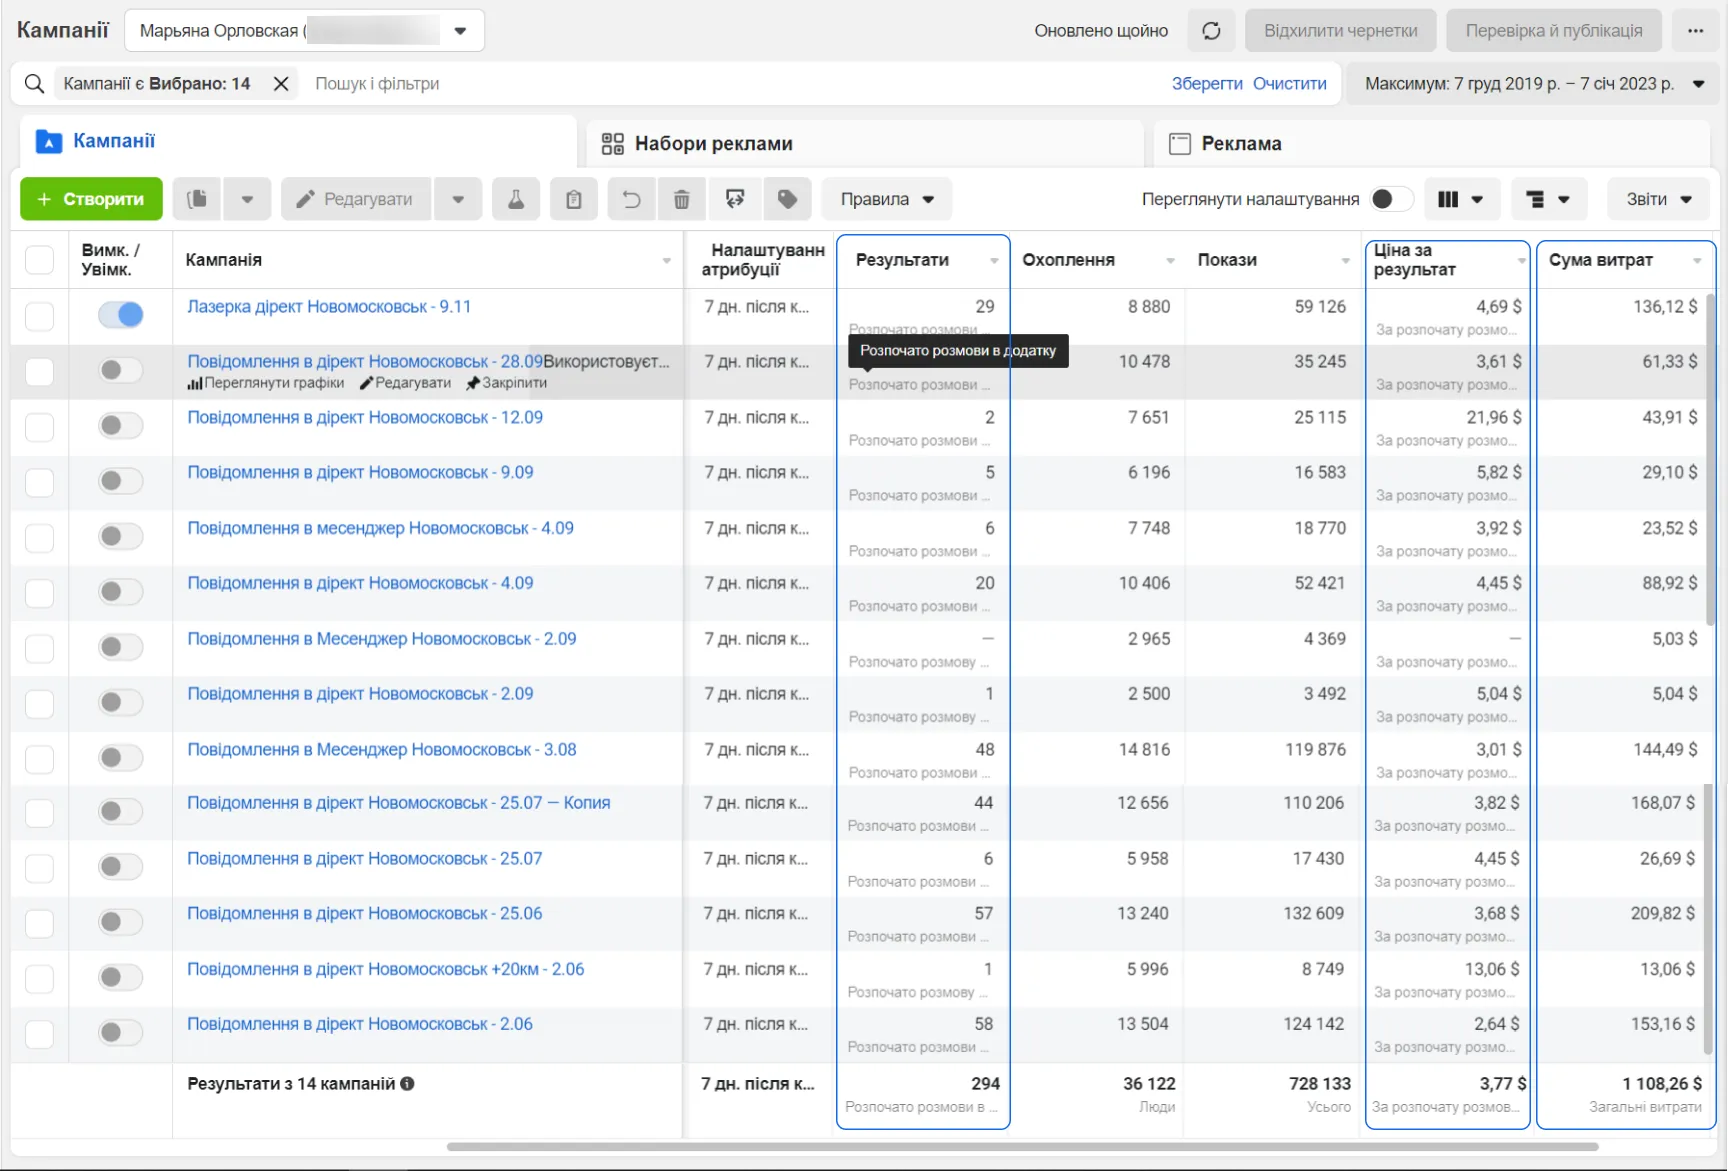Screen dimensions: 1728x1171
Task: Click the green Створити button
Action: [90, 199]
